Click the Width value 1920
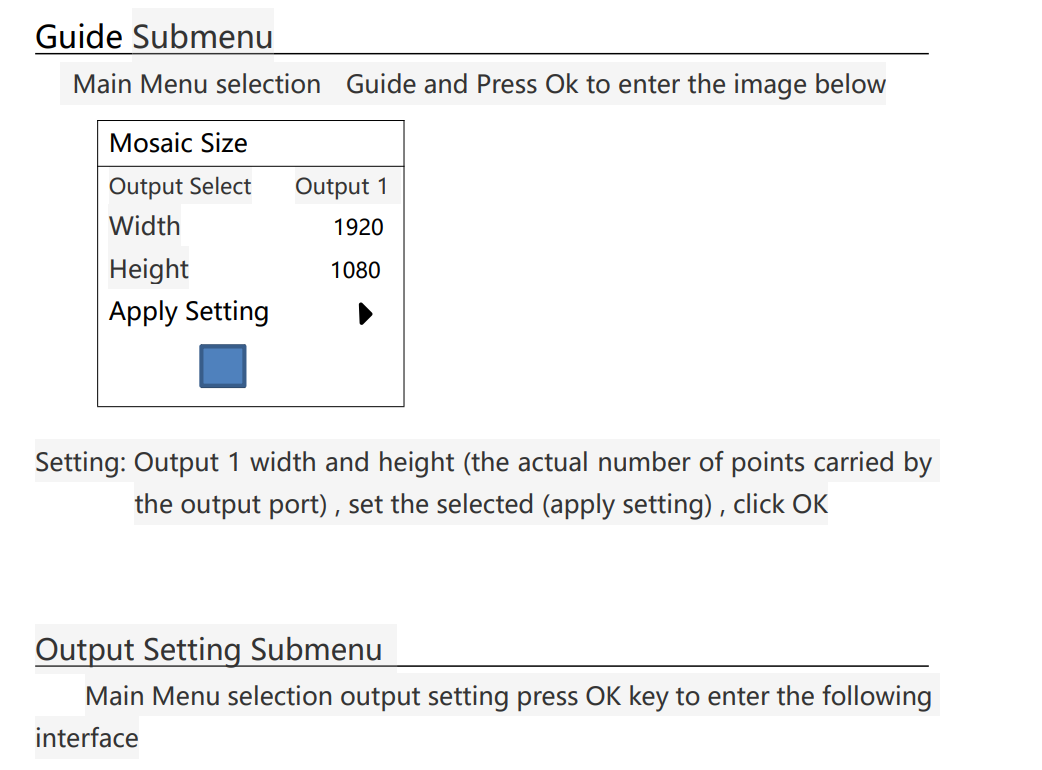Viewport: 1042px width, 770px height. [358, 227]
